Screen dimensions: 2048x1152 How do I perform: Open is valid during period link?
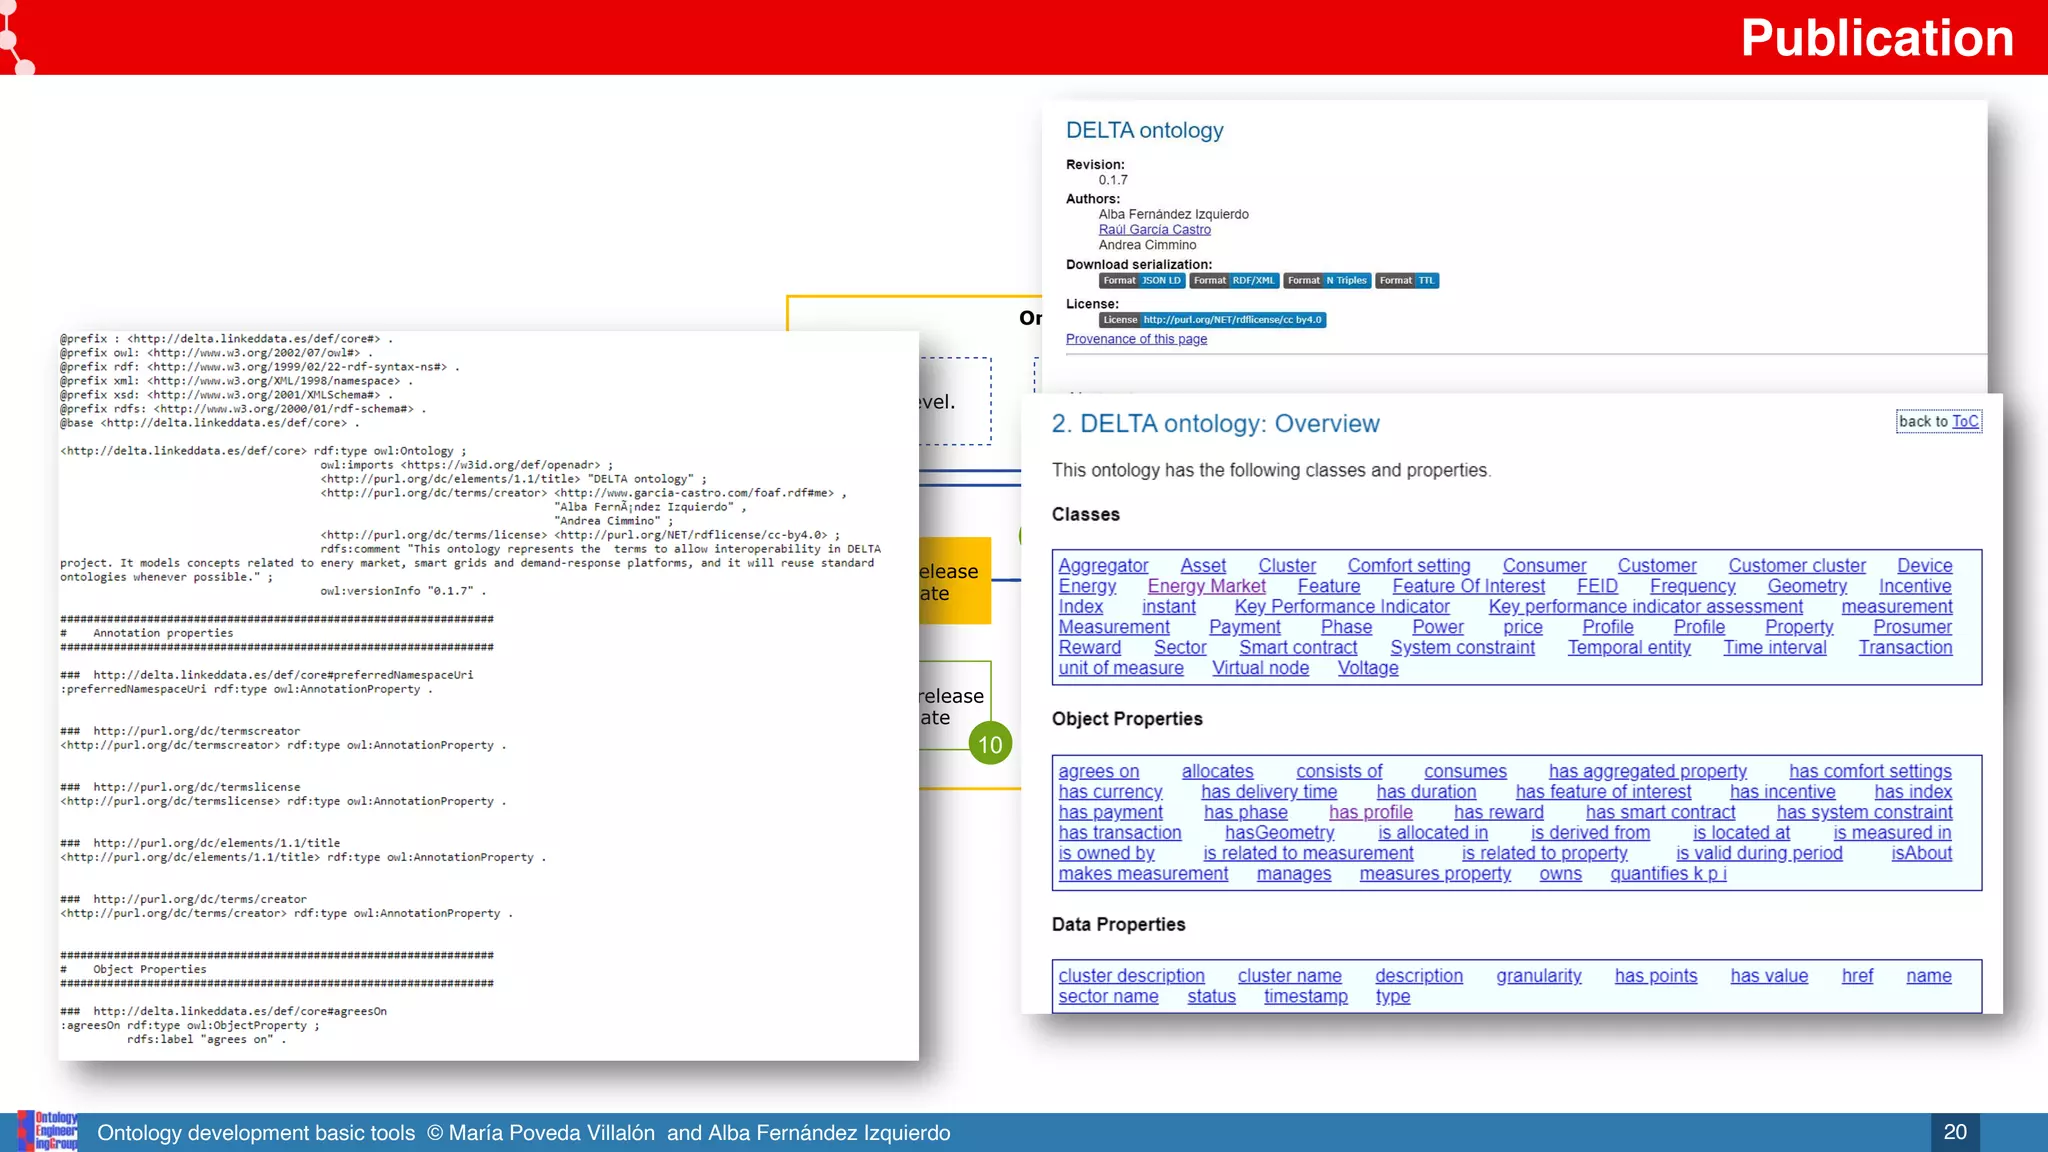[1759, 854]
